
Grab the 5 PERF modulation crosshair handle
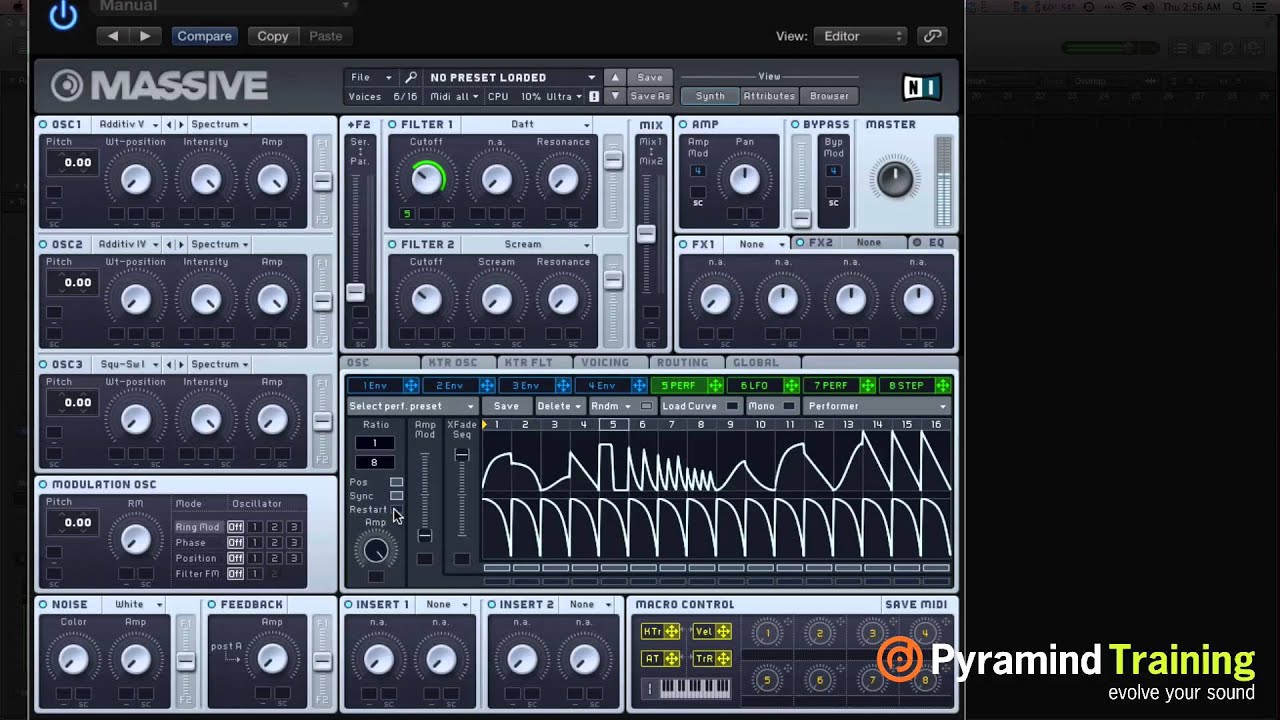click(715, 386)
